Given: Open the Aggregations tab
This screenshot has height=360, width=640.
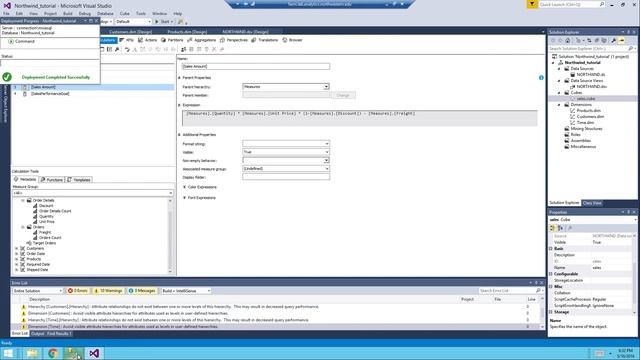Looking at the screenshot, I should [201, 40].
